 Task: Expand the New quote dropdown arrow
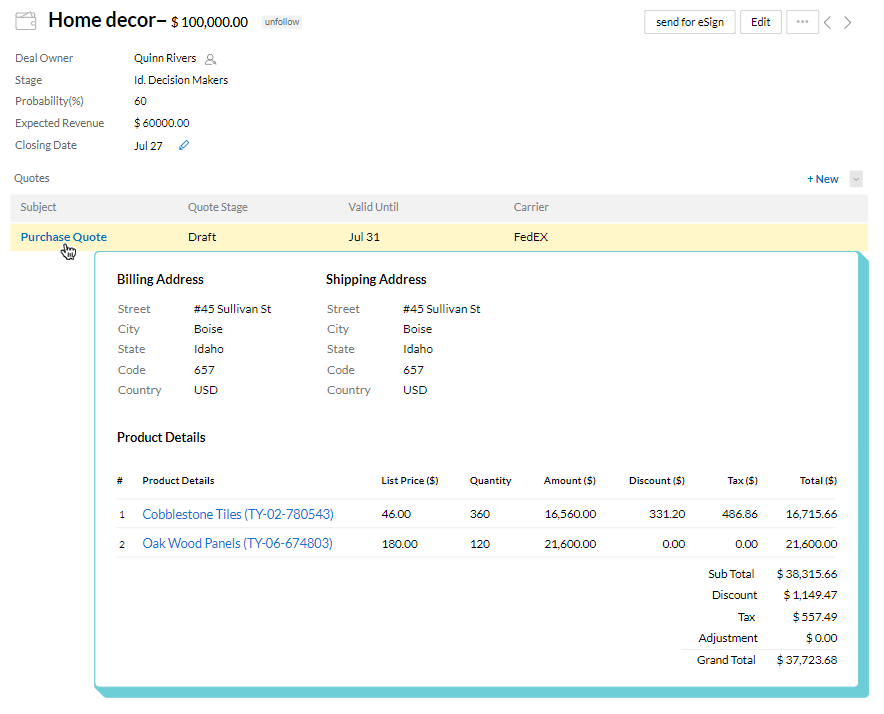pos(856,178)
